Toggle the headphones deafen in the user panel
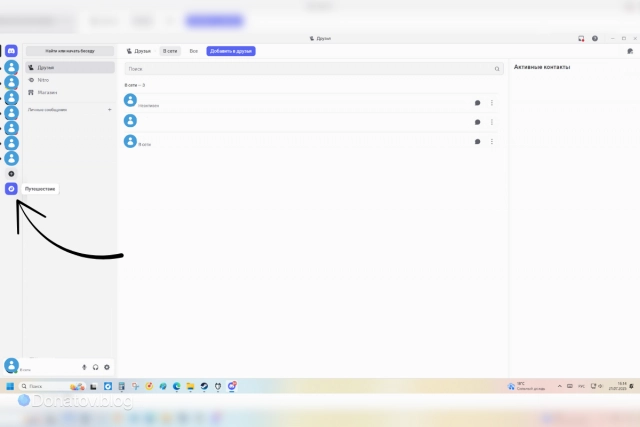Screen dimensions: 640x427 [96, 367]
